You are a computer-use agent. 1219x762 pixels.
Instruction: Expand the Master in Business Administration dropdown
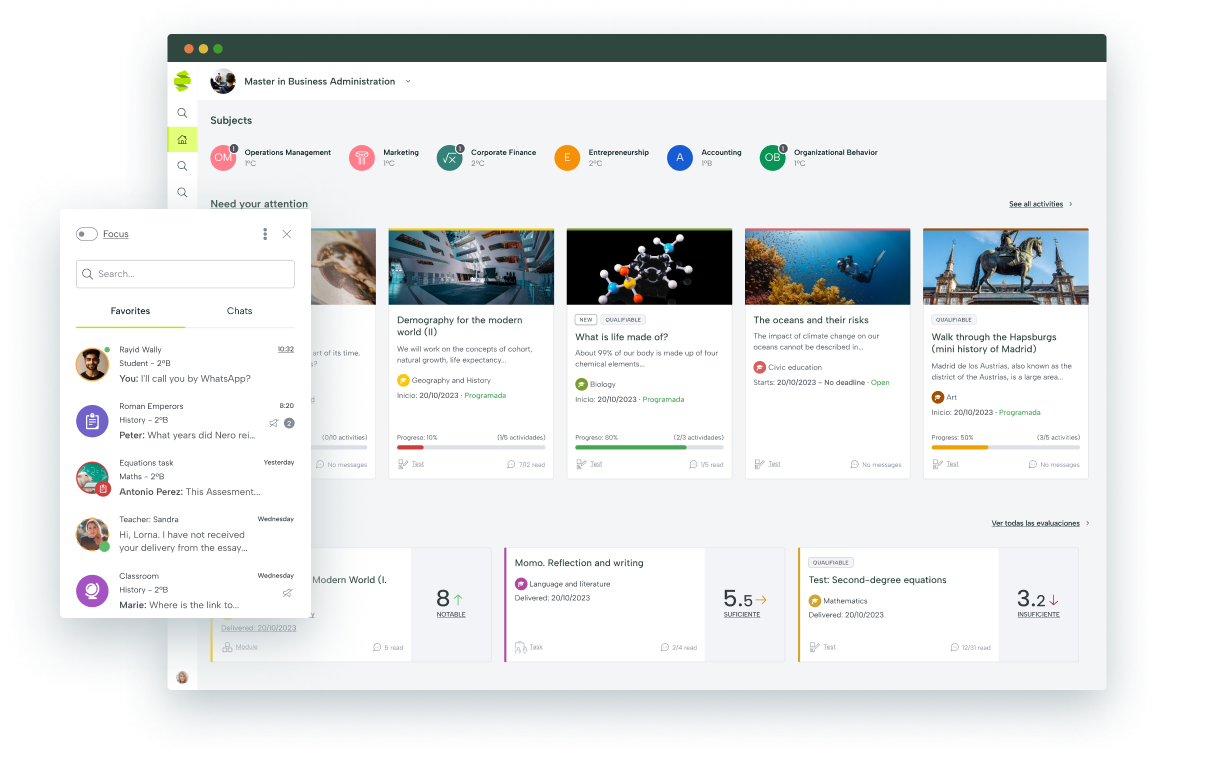point(408,82)
